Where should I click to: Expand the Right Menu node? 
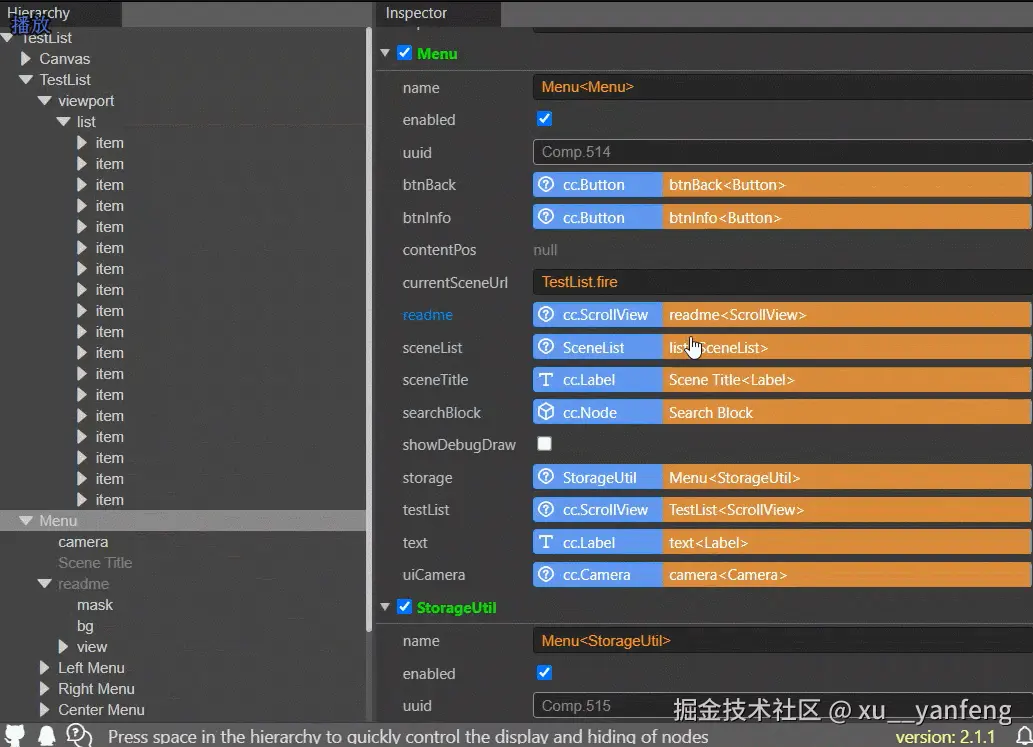(x=44, y=689)
